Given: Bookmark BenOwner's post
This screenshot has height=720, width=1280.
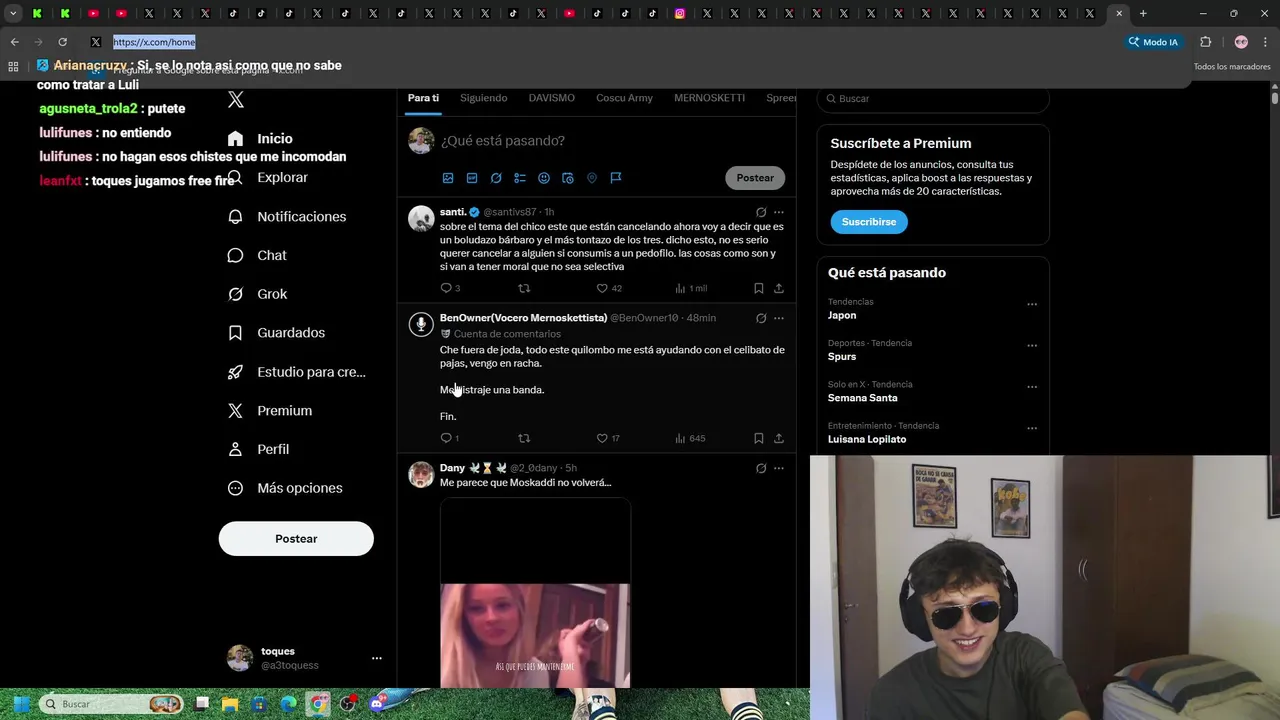Looking at the screenshot, I should (x=759, y=438).
